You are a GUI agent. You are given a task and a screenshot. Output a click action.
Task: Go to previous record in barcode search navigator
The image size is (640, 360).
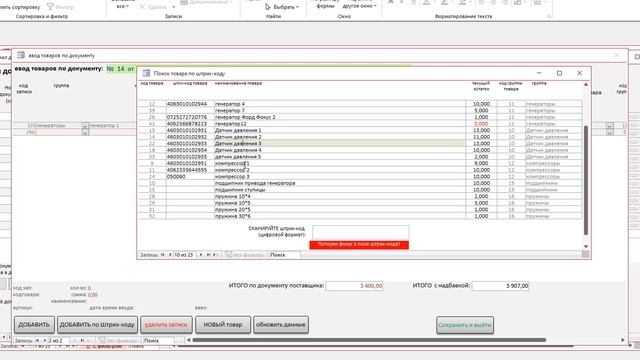(170, 255)
